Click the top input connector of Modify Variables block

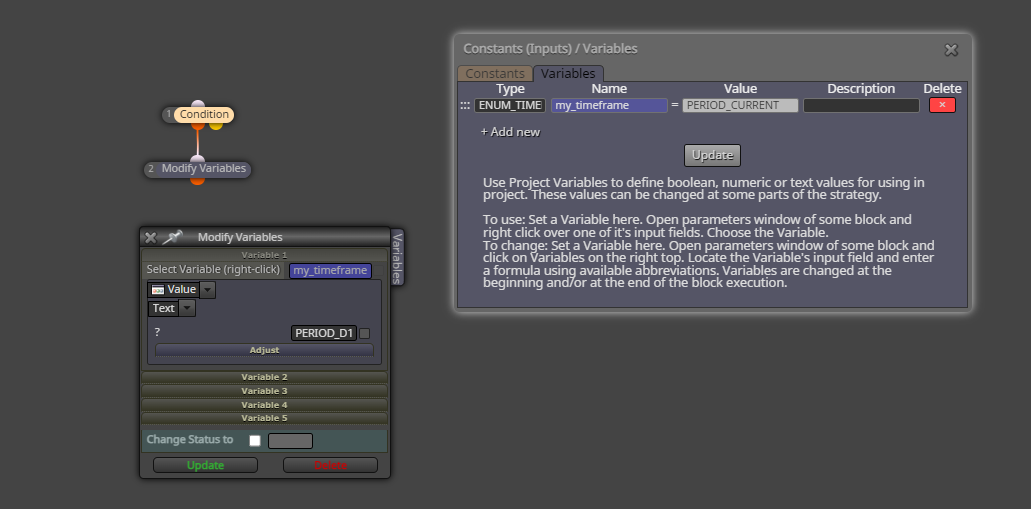197,158
